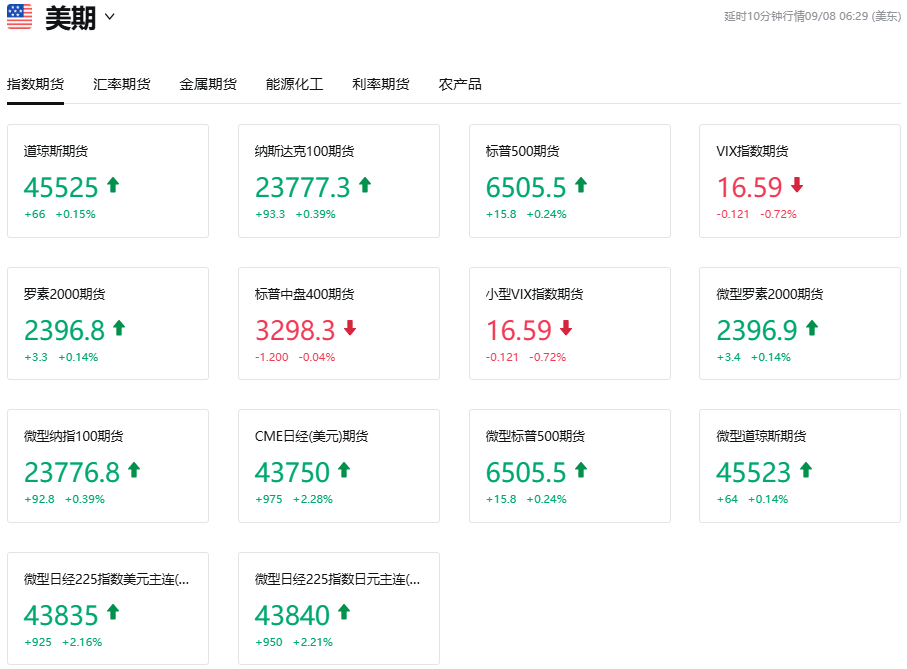
Task: Open the 微型纳指100期货 title
Action: coord(73,437)
